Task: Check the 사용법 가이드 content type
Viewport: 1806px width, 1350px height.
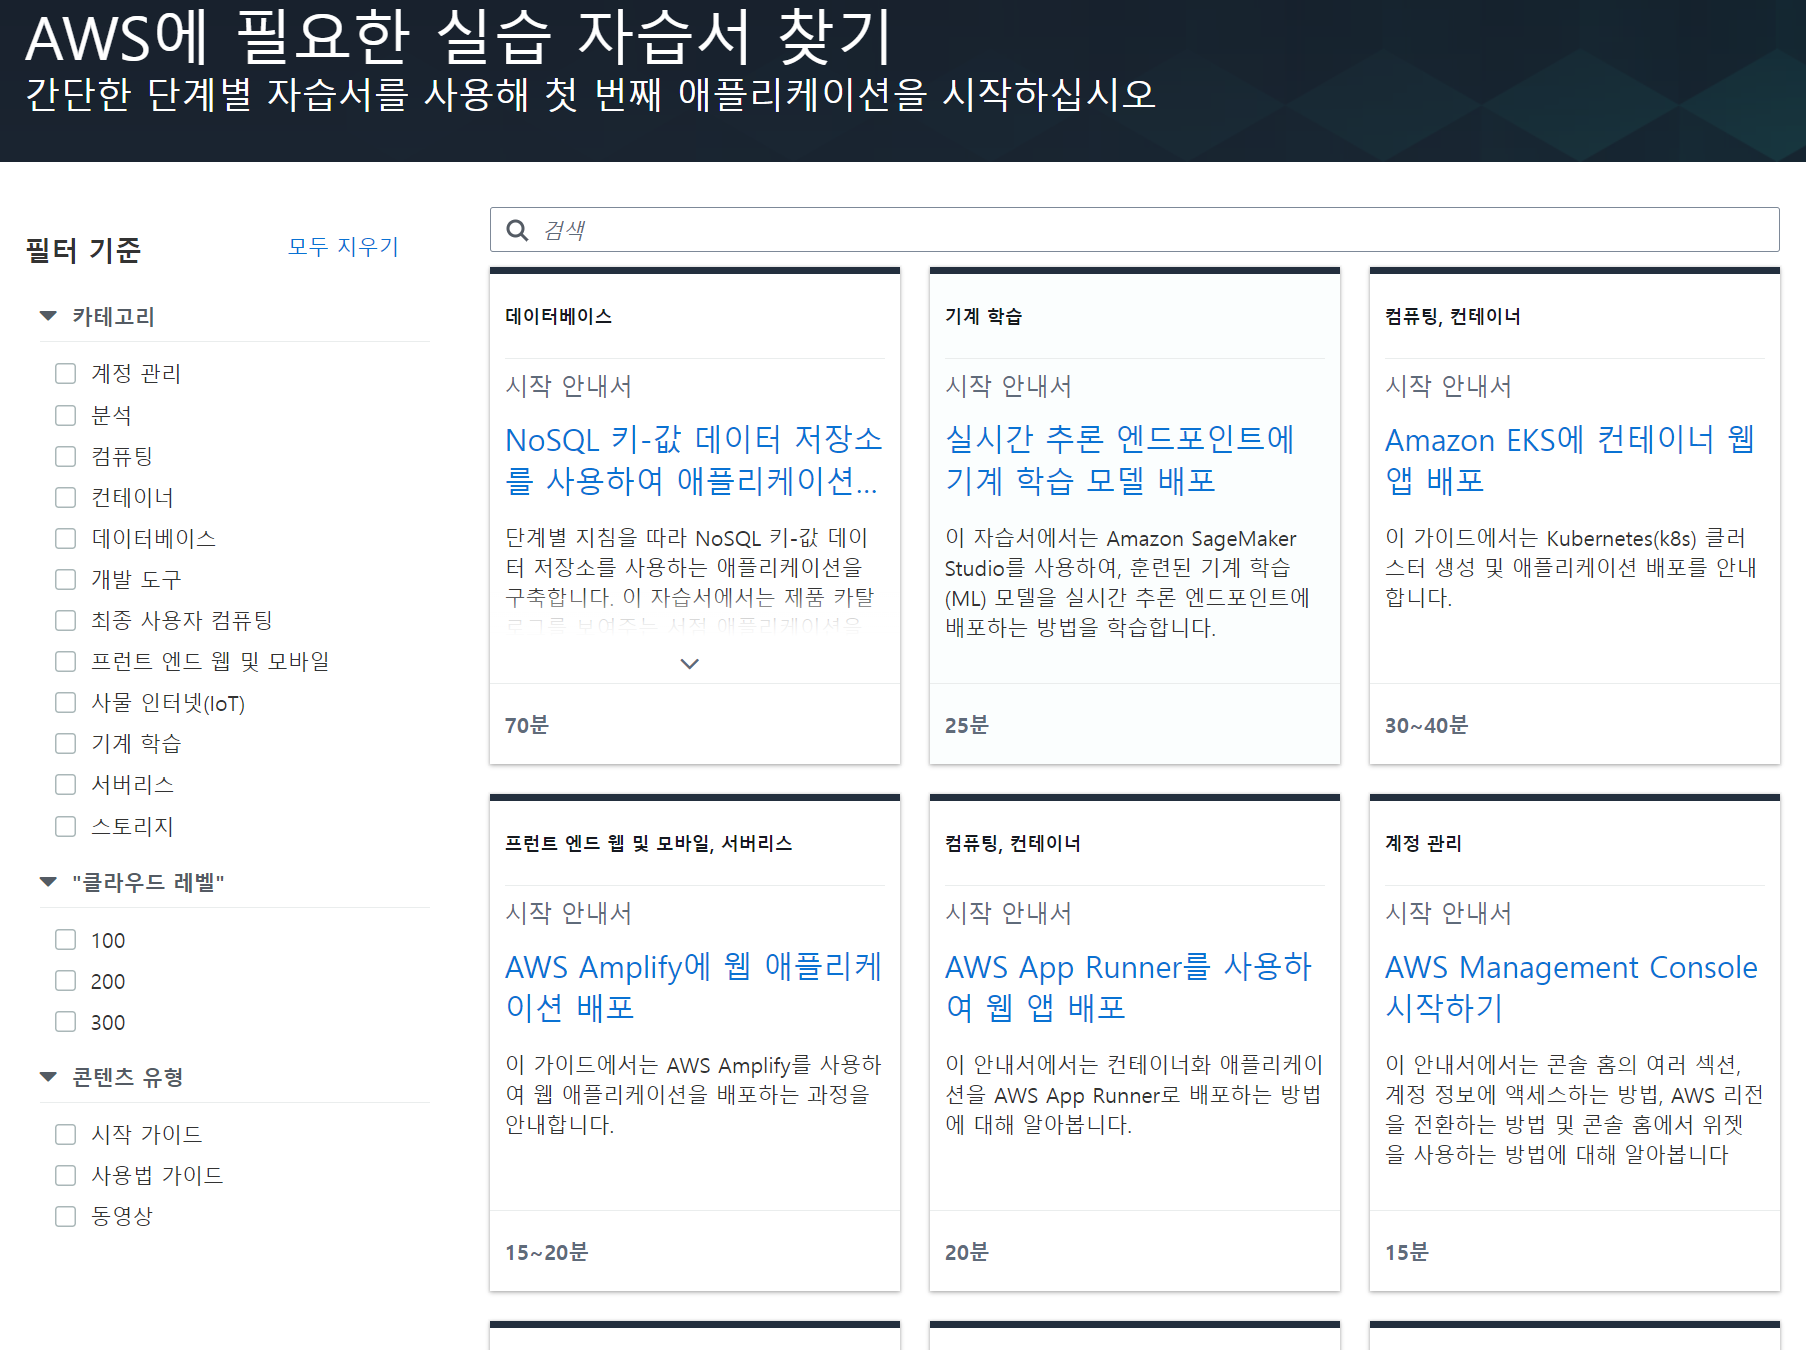Action: [66, 1175]
